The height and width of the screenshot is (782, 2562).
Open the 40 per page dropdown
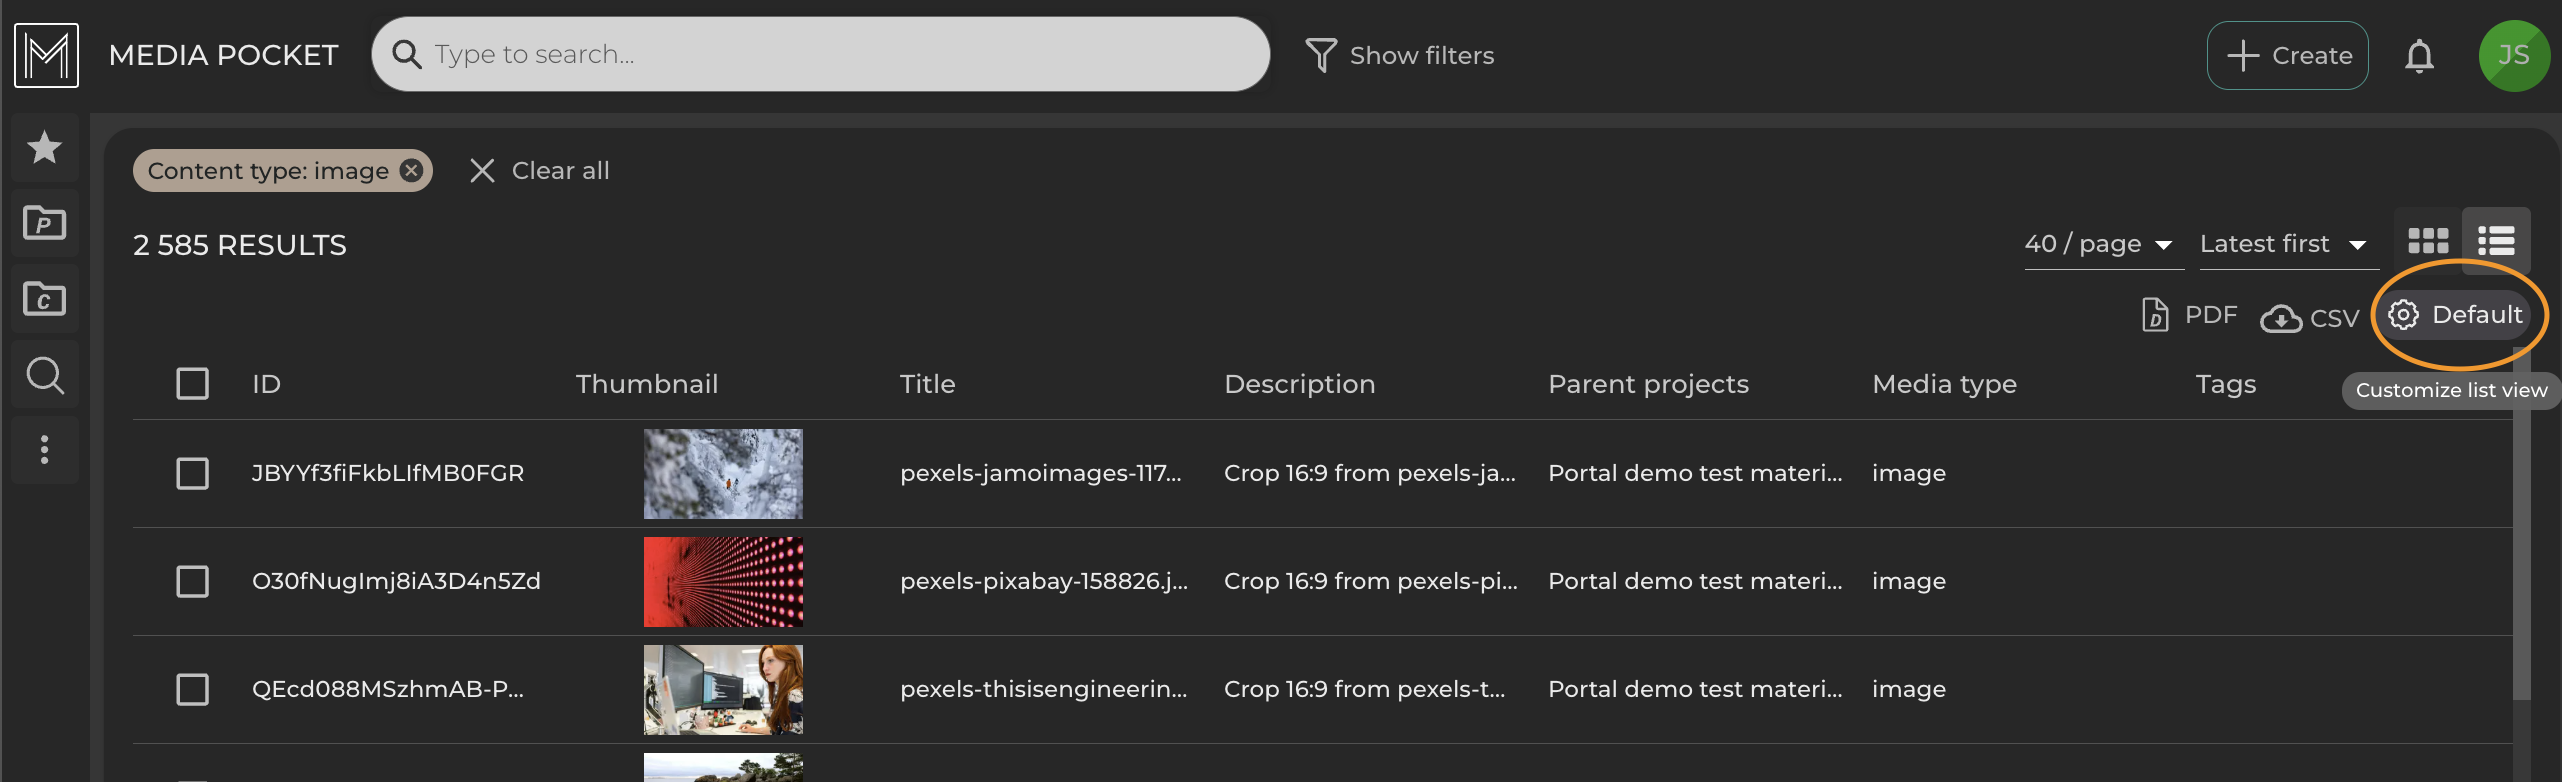tap(2101, 243)
